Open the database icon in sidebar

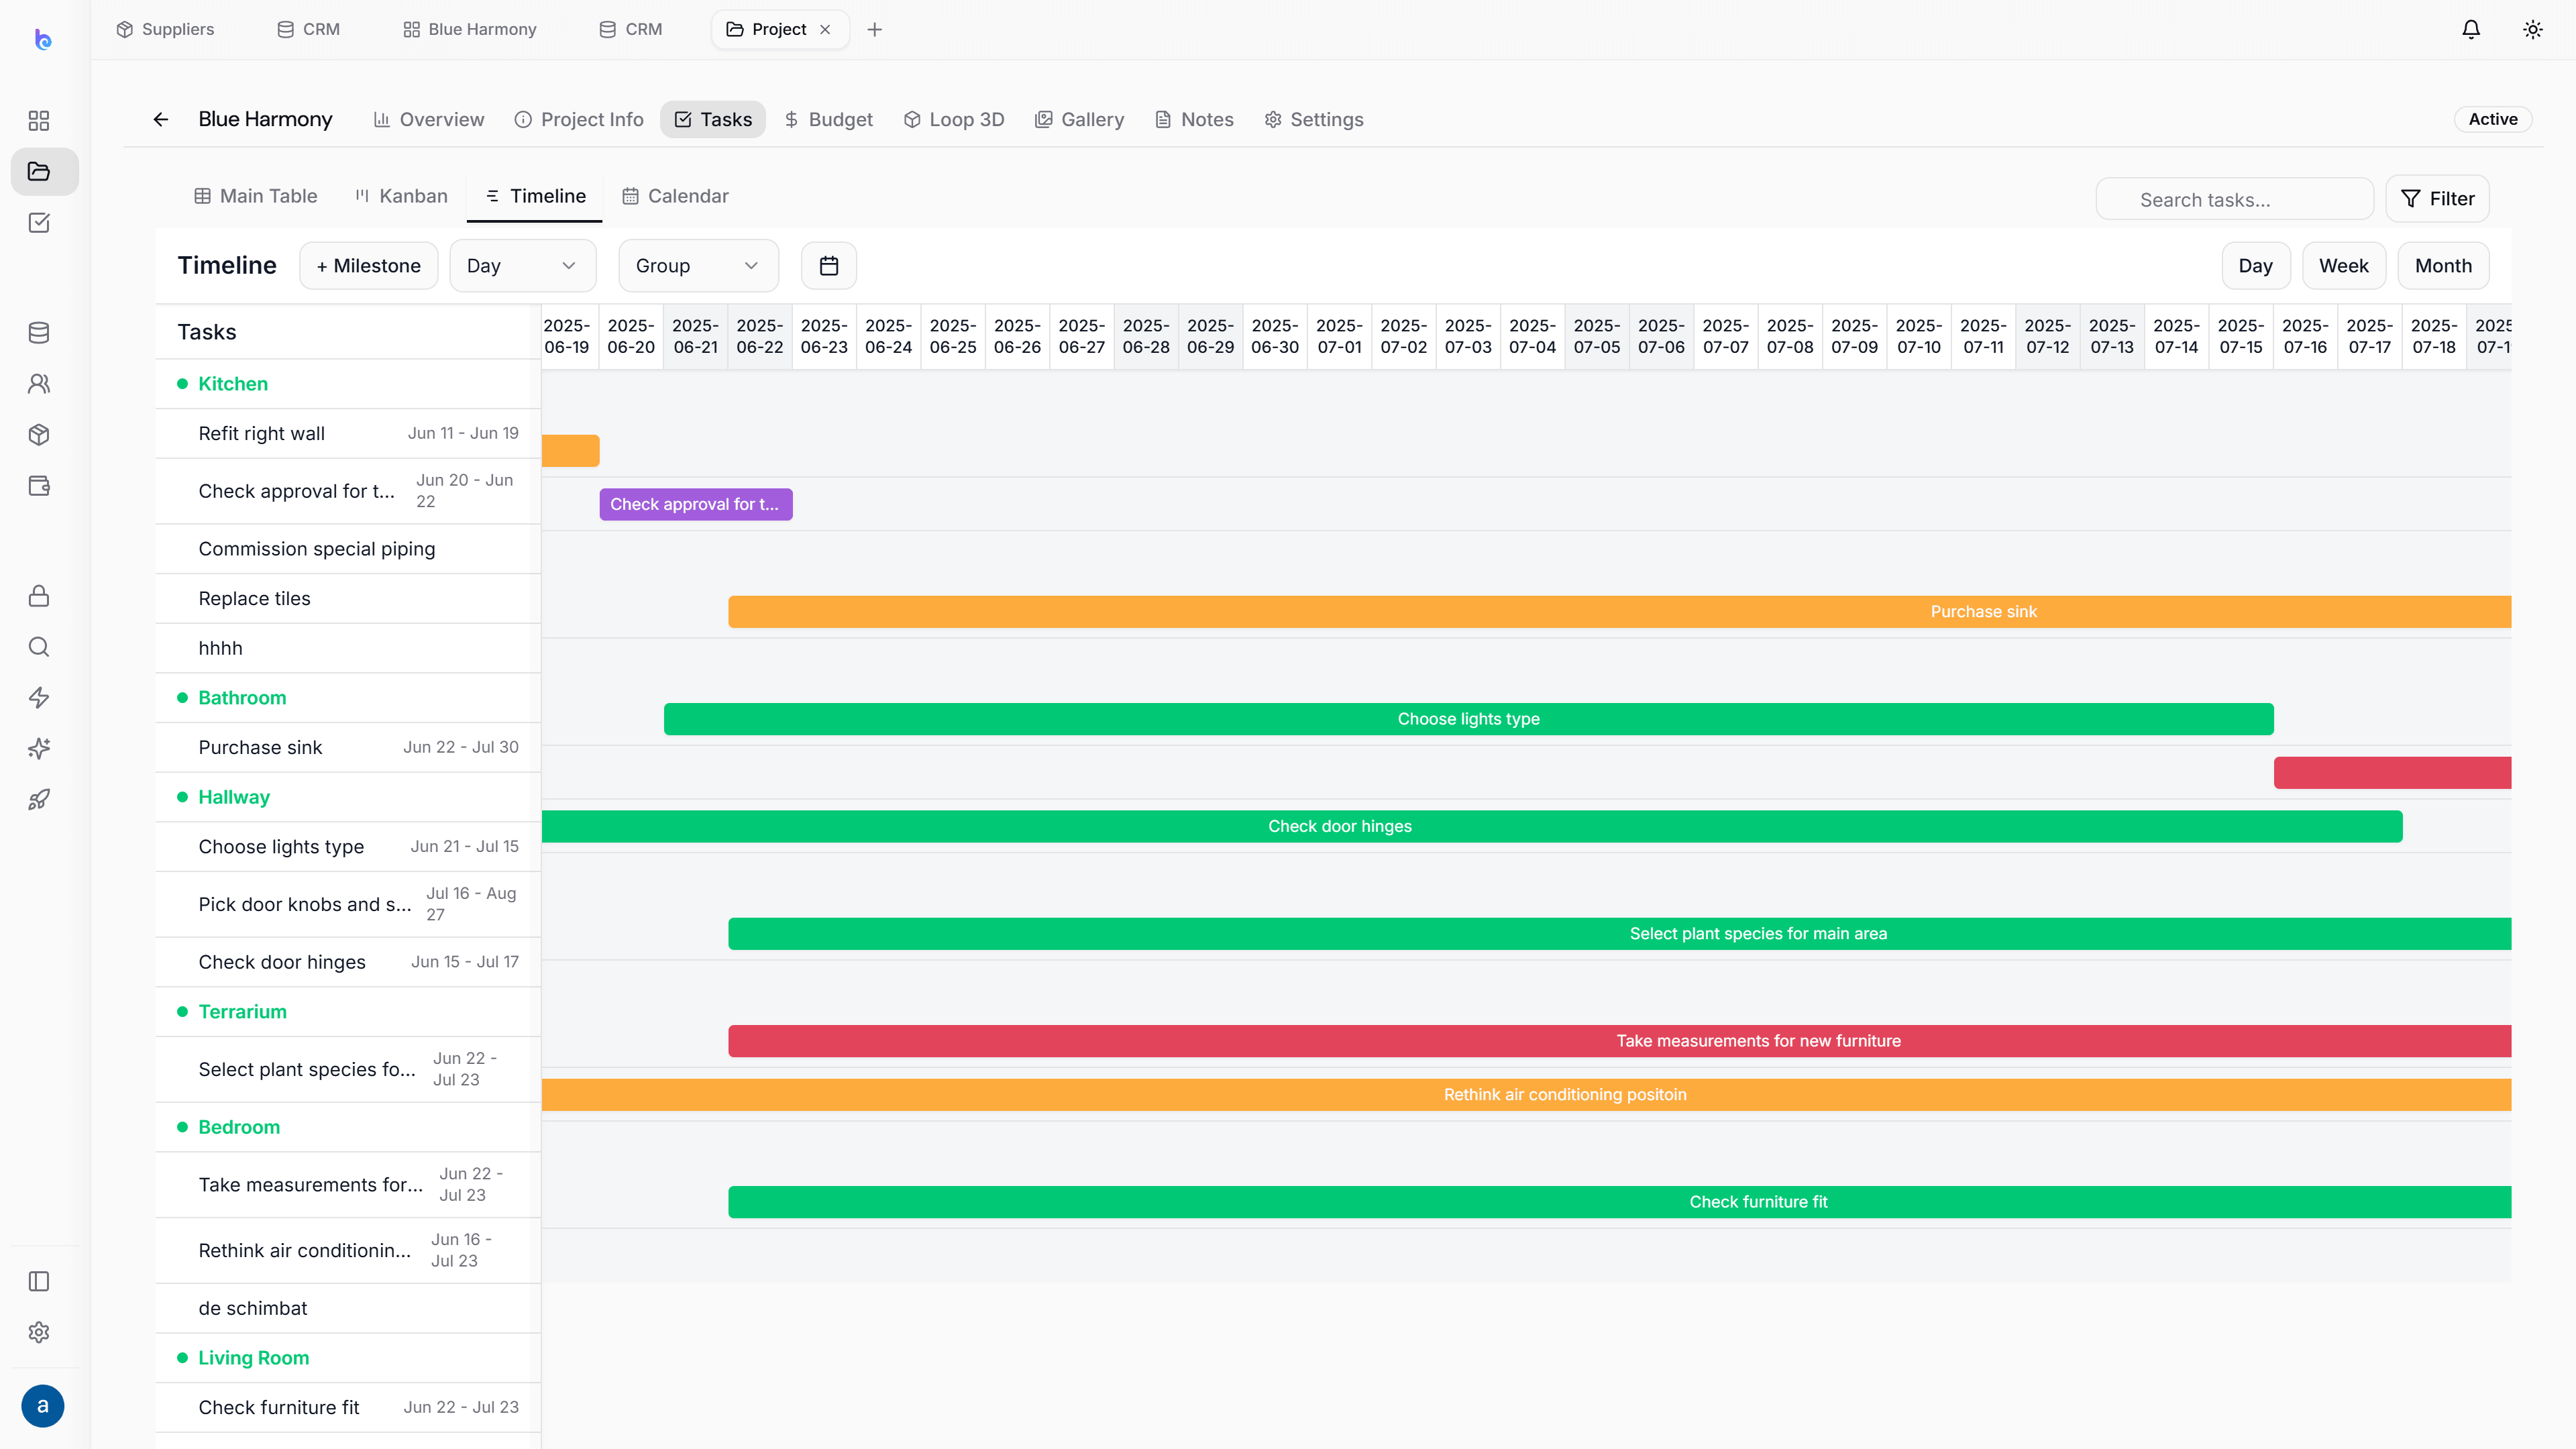click(x=39, y=333)
